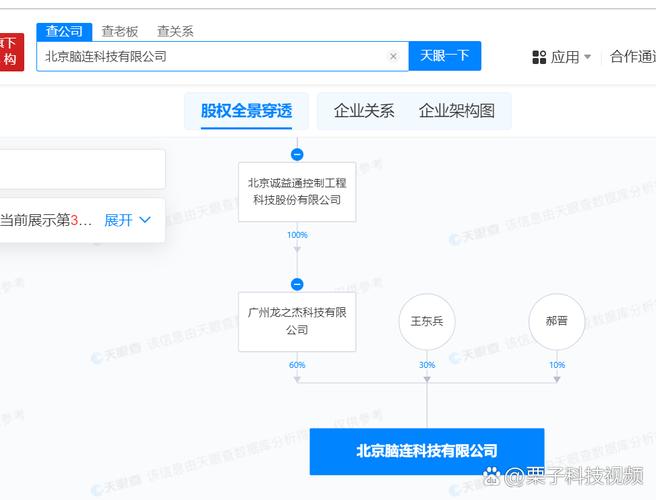Clear the search box with the X icon
656x500 pixels.
(393, 56)
